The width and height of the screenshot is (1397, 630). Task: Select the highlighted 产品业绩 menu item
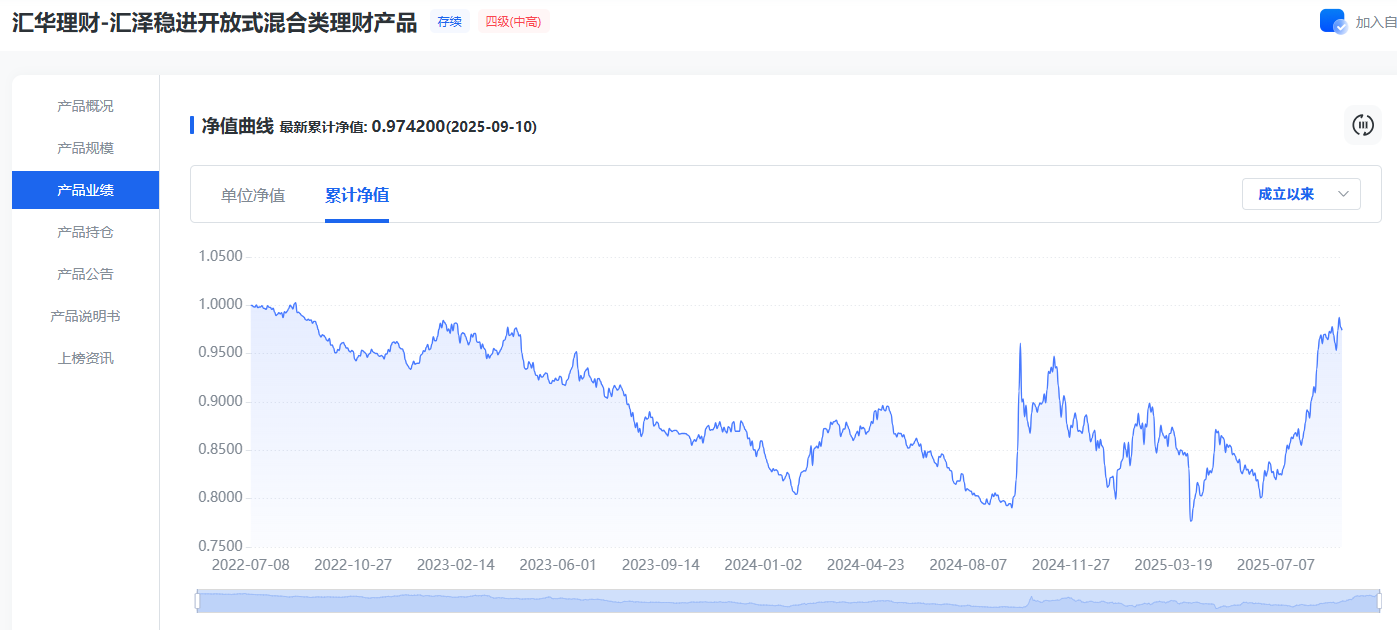(x=85, y=190)
